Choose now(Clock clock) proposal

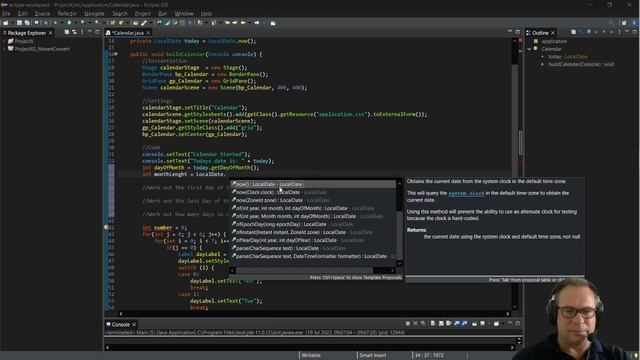[312, 192]
